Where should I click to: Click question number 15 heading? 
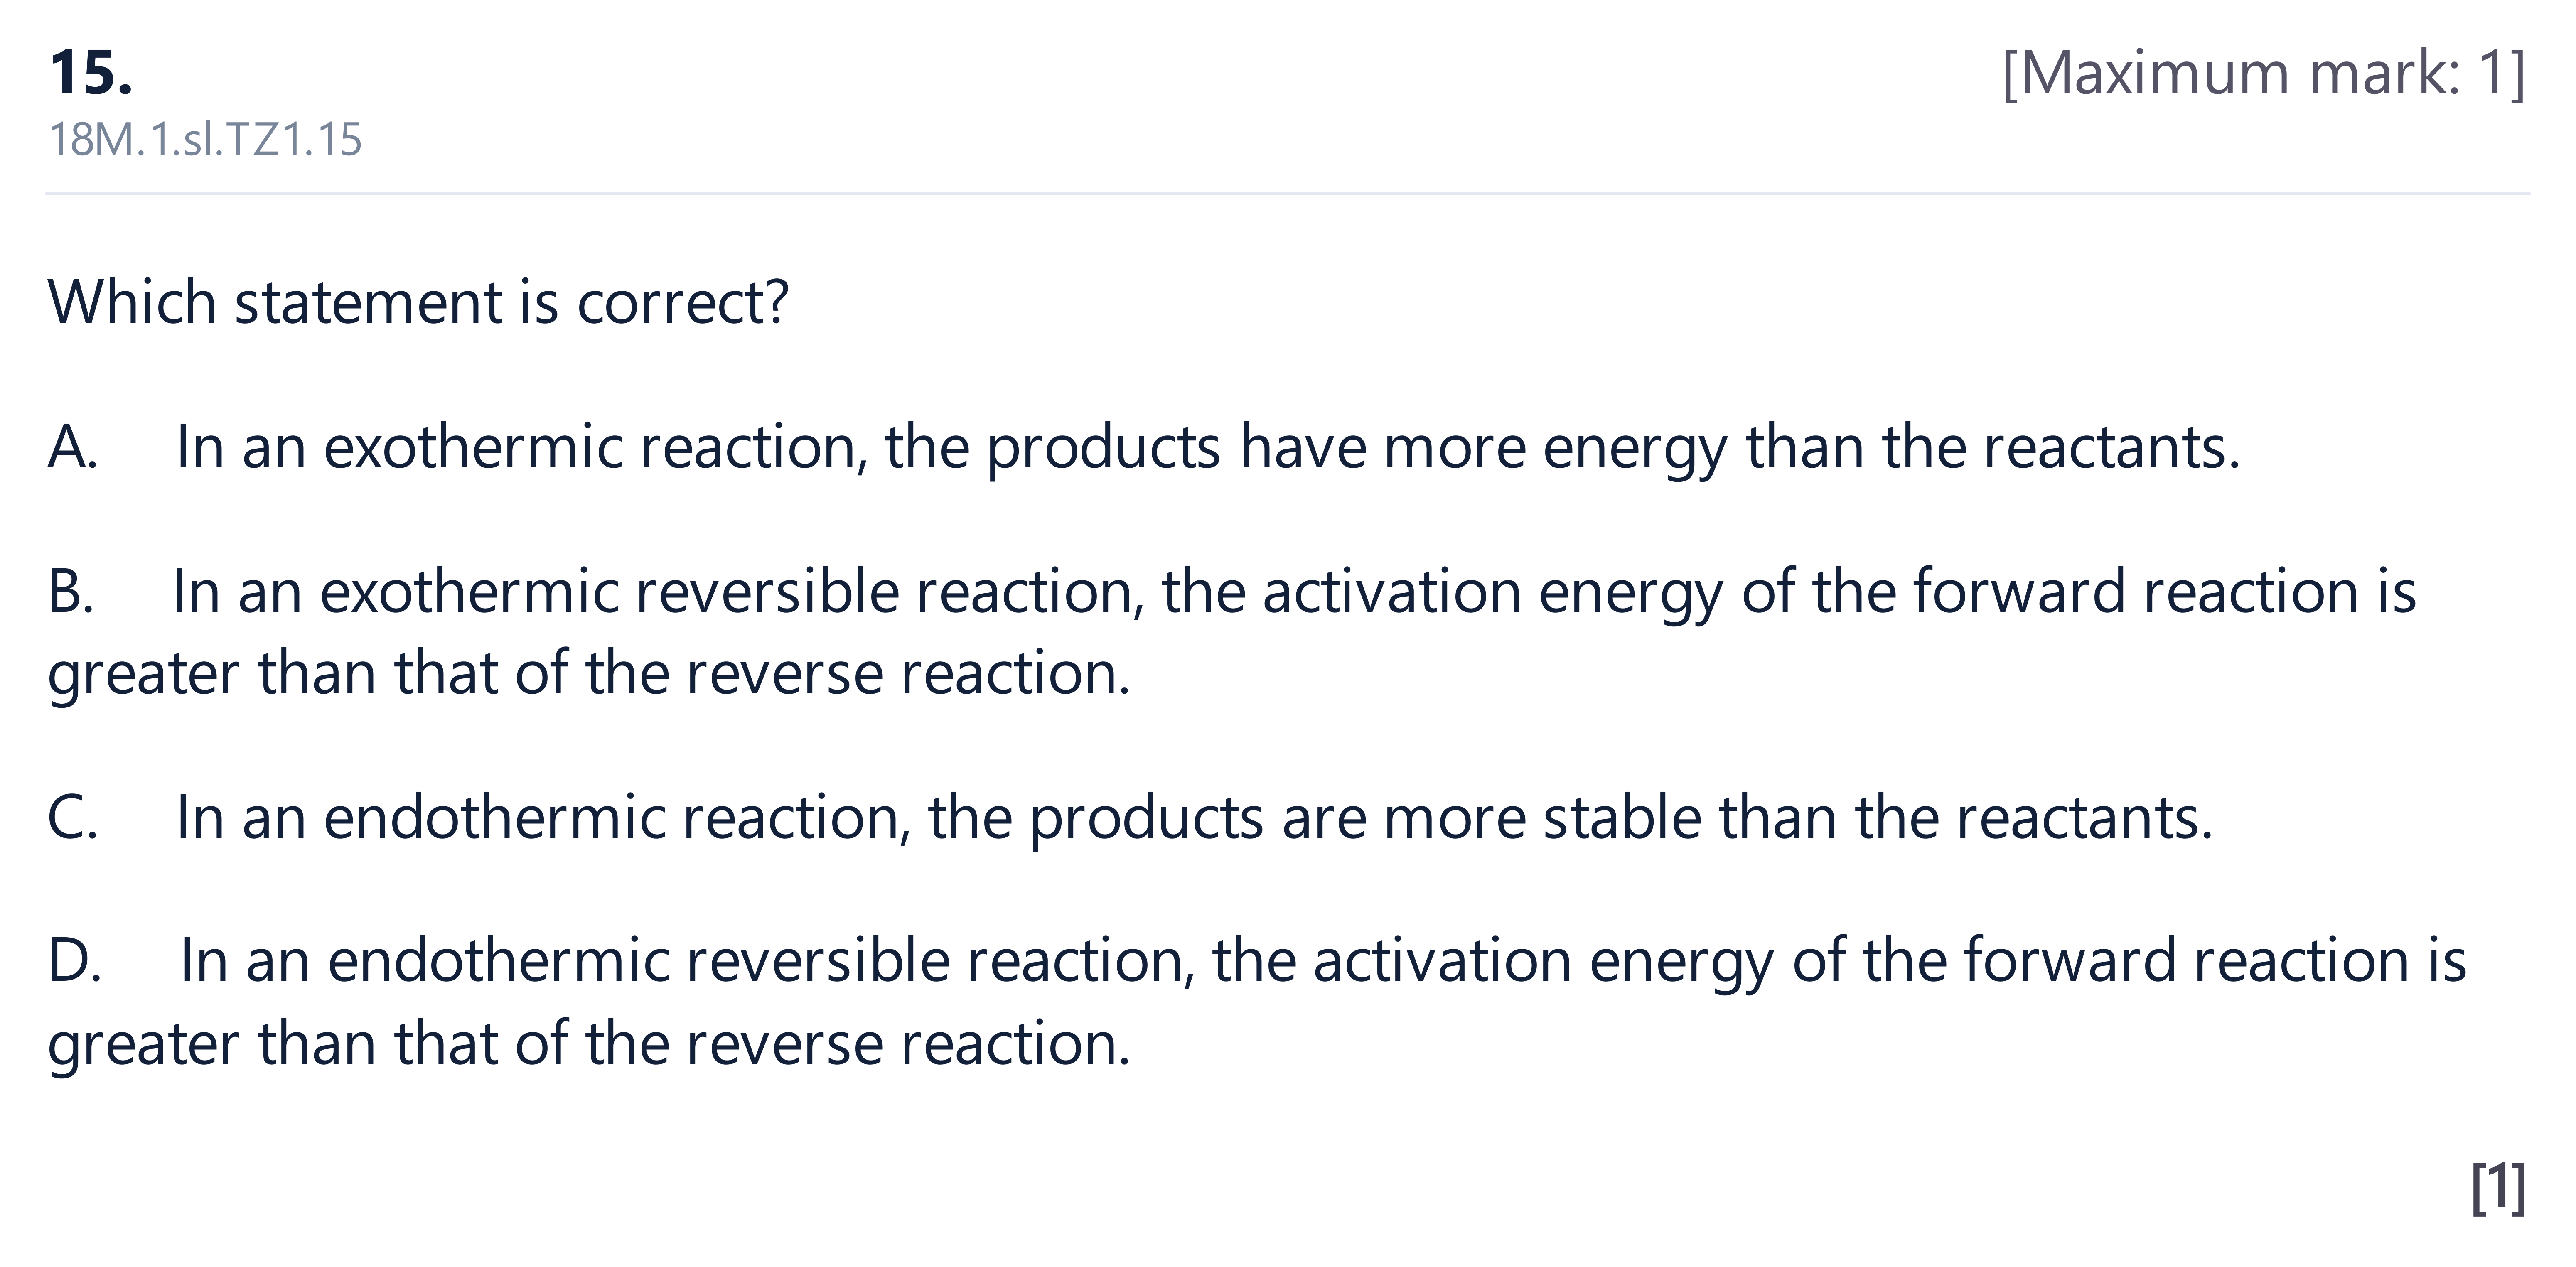click(91, 73)
